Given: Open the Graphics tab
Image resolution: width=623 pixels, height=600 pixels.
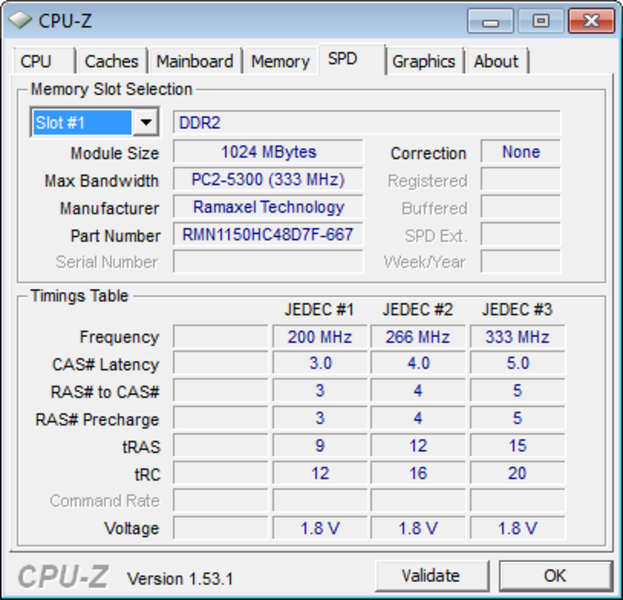Looking at the screenshot, I should point(424,61).
